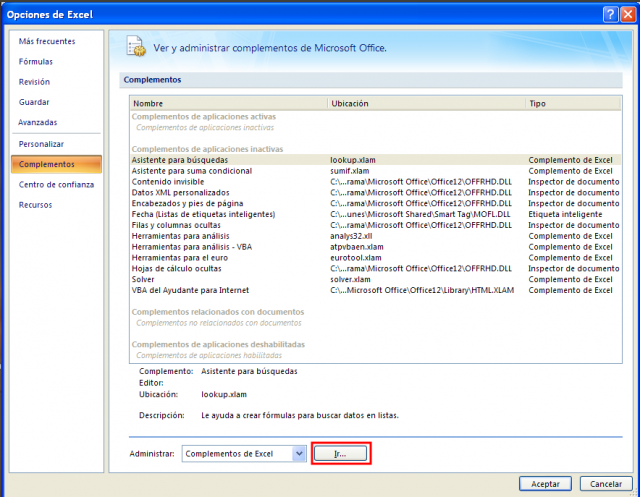Screen dimensions: 640x497
Task: Sort by the Ubicación column header
Action: pos(427,104)
